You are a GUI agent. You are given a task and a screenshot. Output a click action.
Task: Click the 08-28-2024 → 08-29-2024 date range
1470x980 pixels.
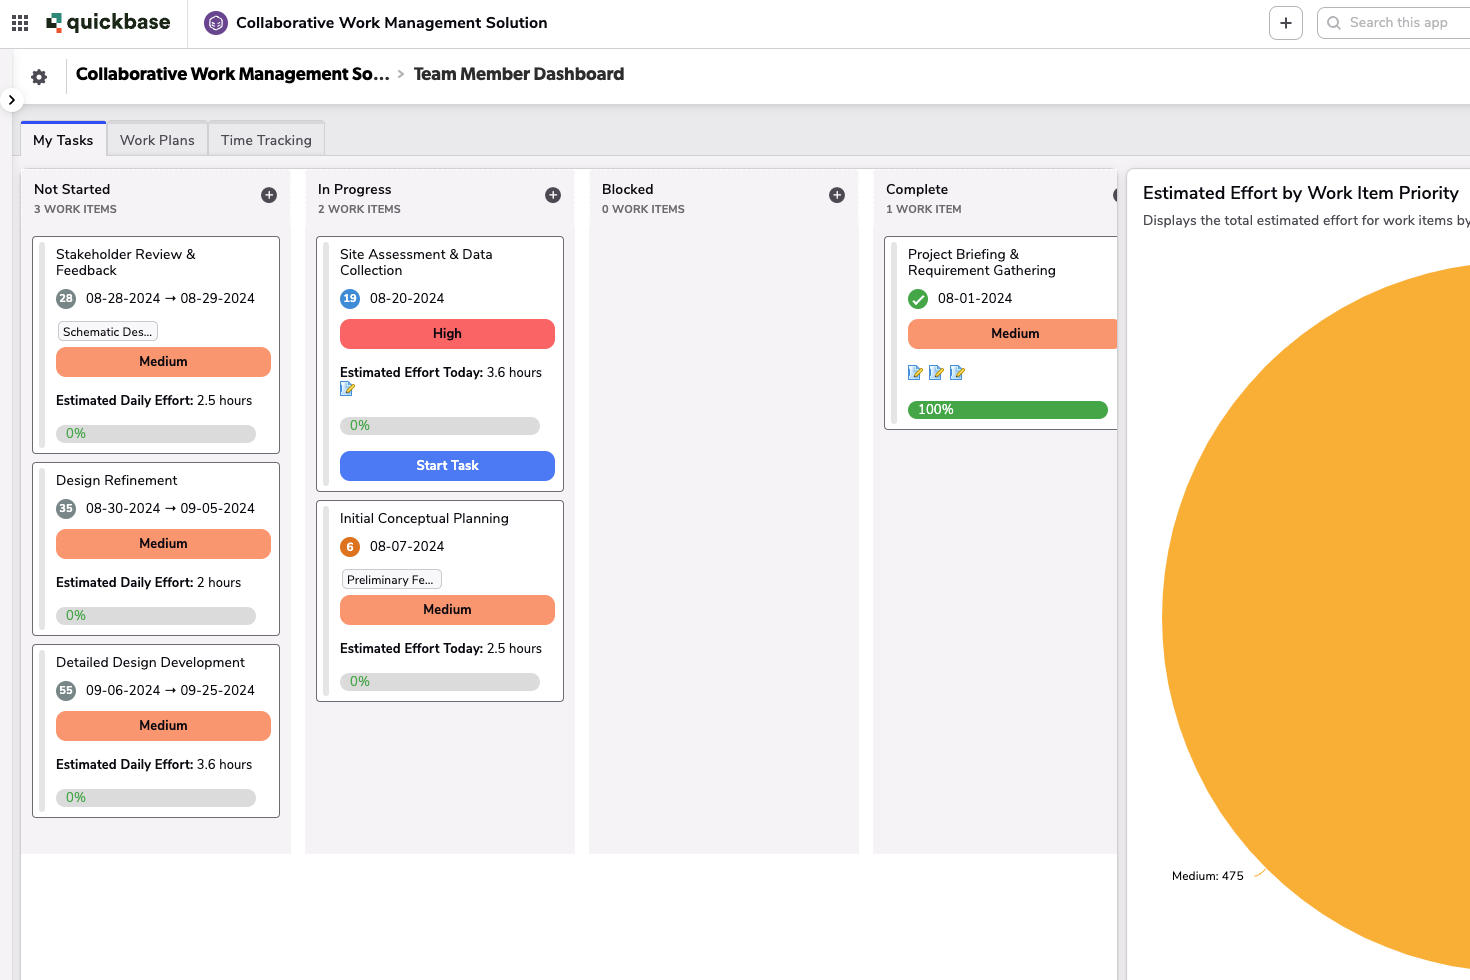[170, 298]
